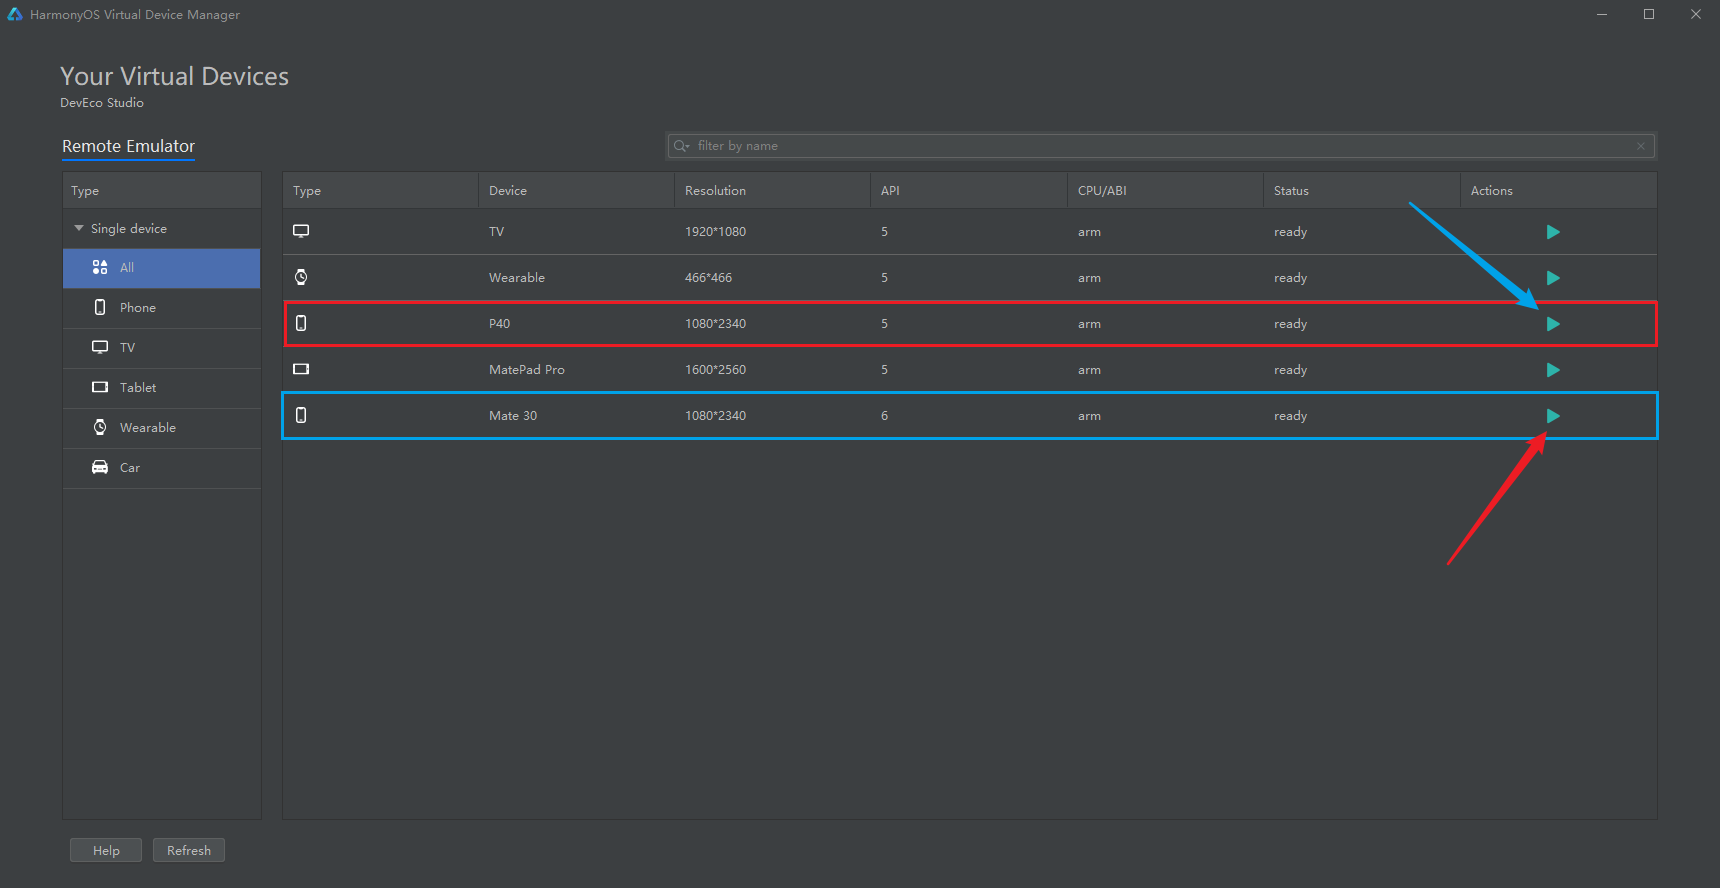Image resolution: width=1720 pixels, height=888 pixels.
Task: Start the TV emulator with its play button
Action: point(1553,232)
